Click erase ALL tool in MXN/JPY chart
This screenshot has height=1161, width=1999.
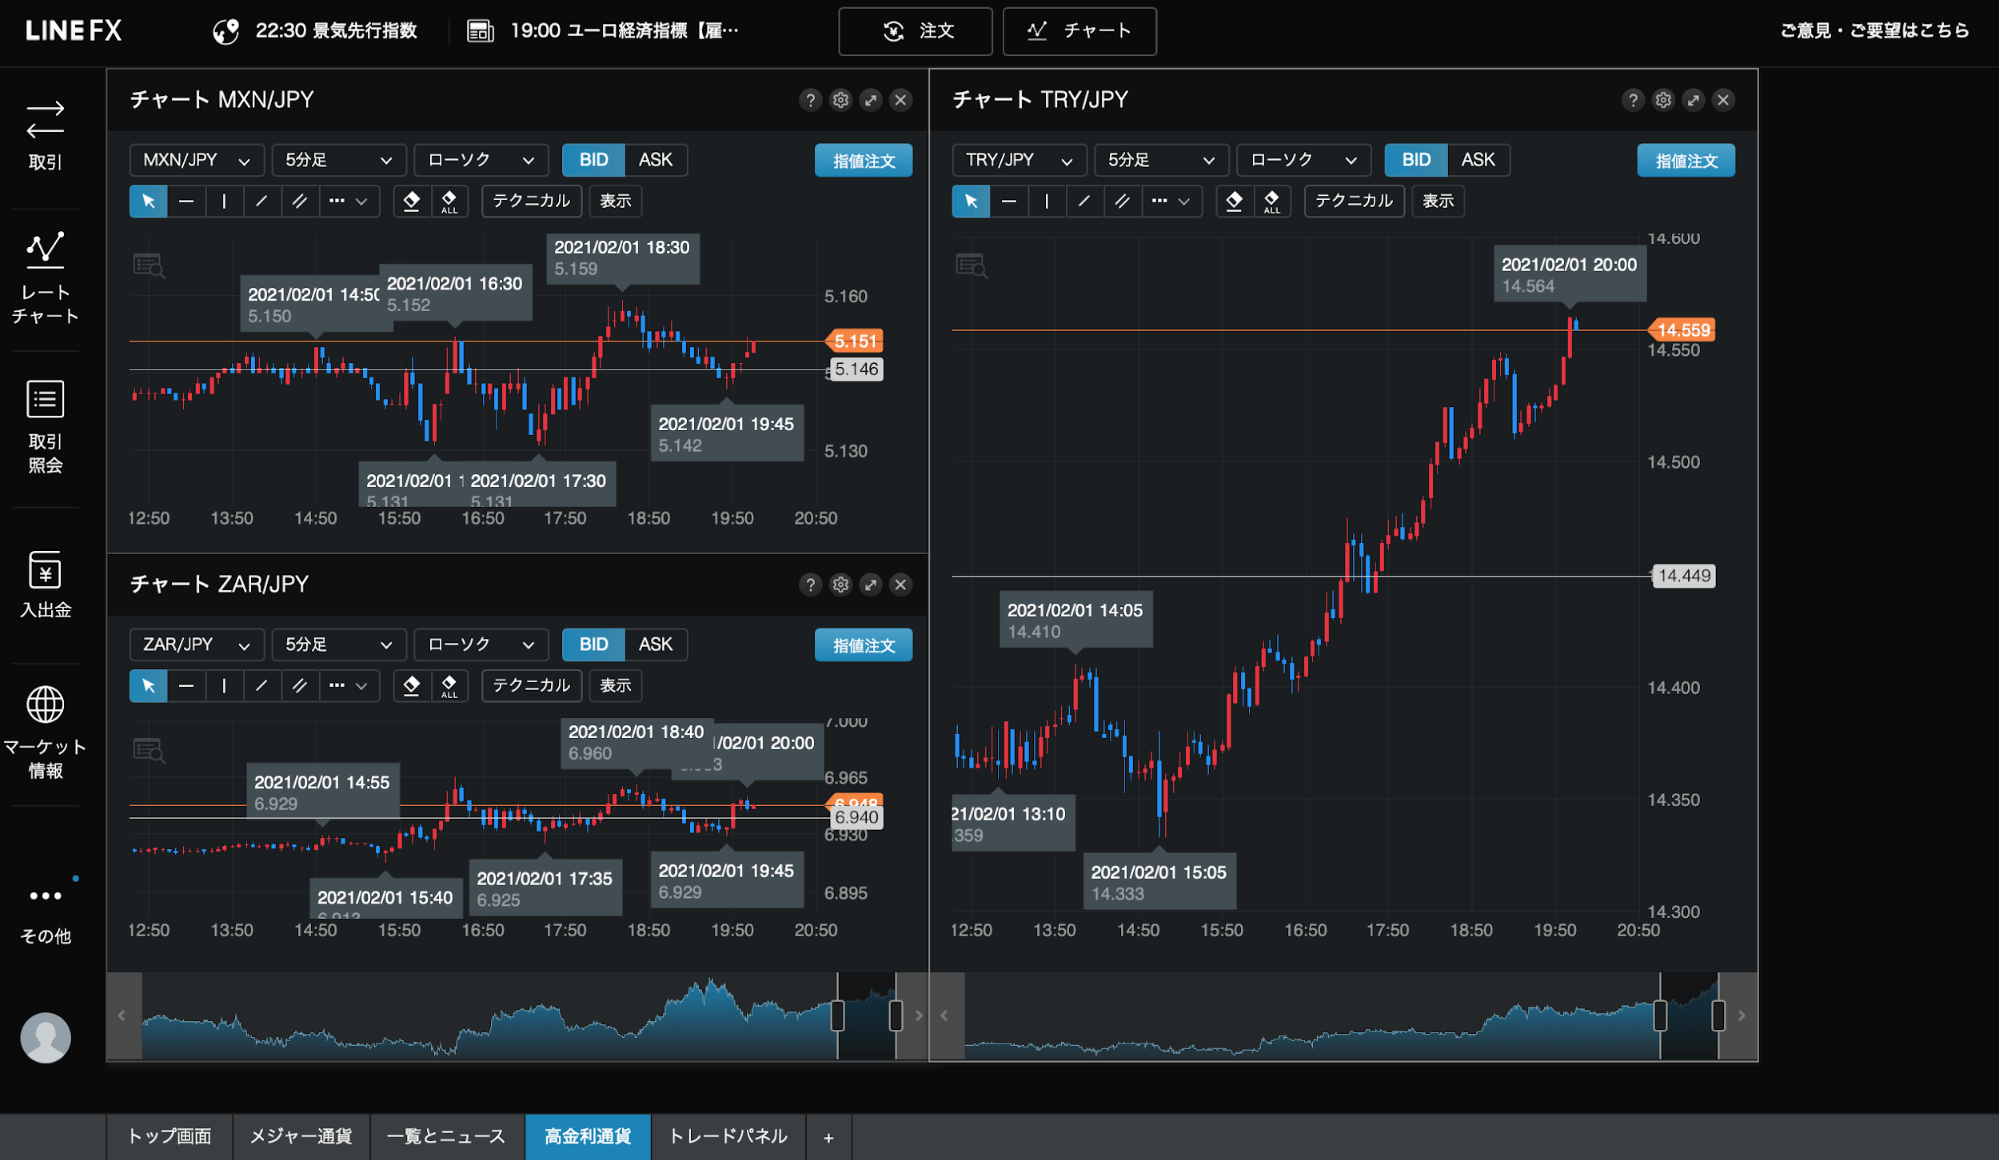click(449, 201)
